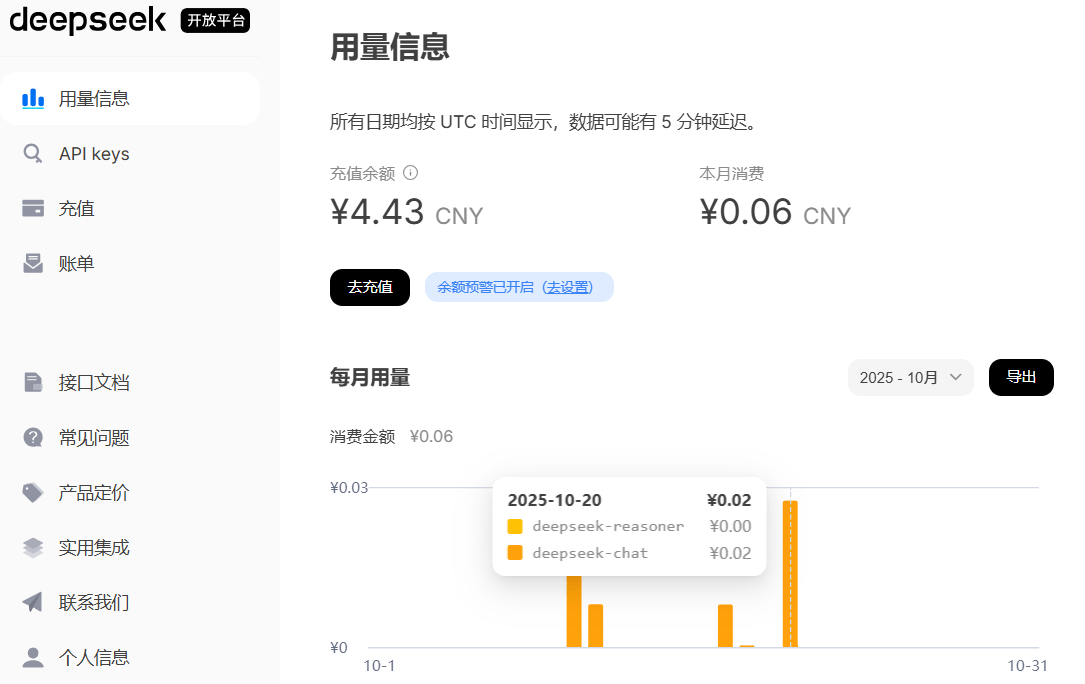Toggle the deepseek-reasoner legend swatch
This screenshot has height=684, width=1085.
coord(515,525)
